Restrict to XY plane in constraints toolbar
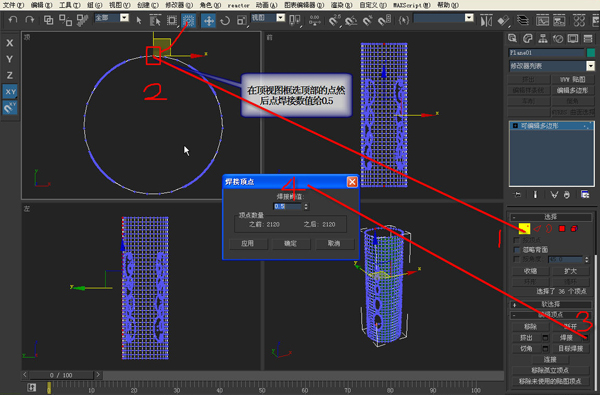The width and height of the screenshot is (600, 395). 10,91
